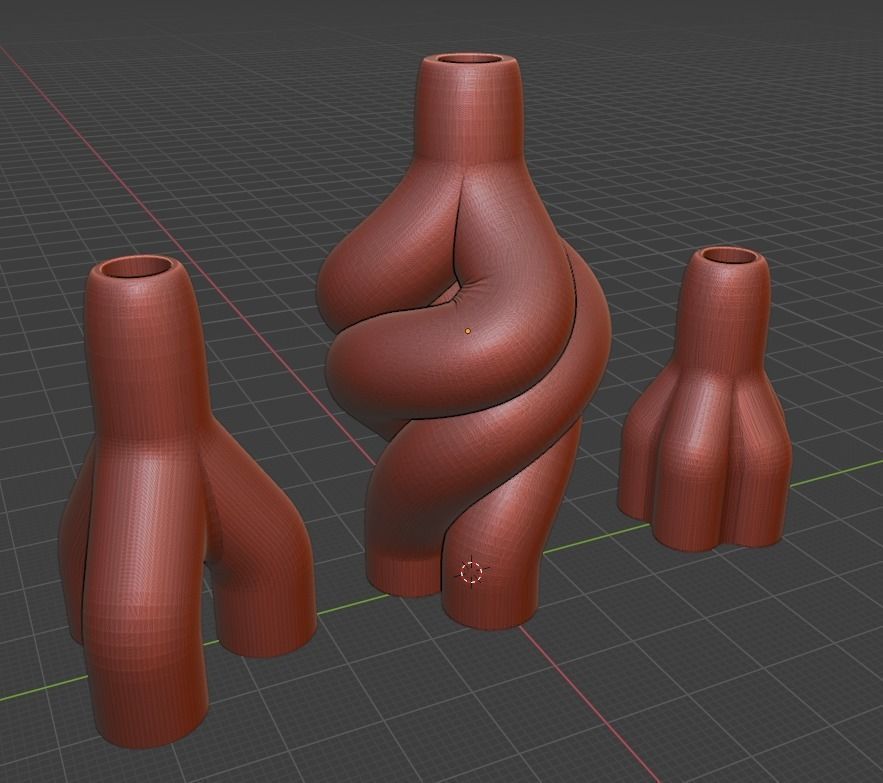
Task: Click the red-white 3D cursor crosshair
Action: [471, 572]
